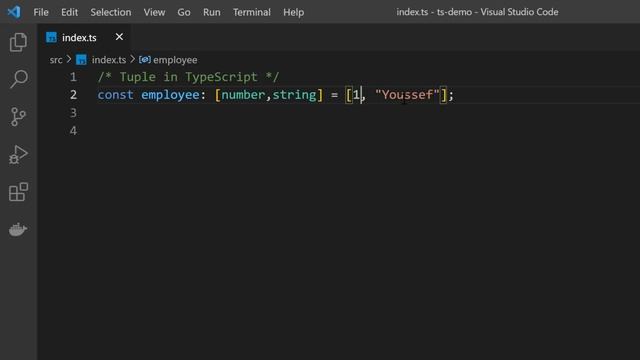Open the View menu
The image size is (640, 360).
(154, 12)
